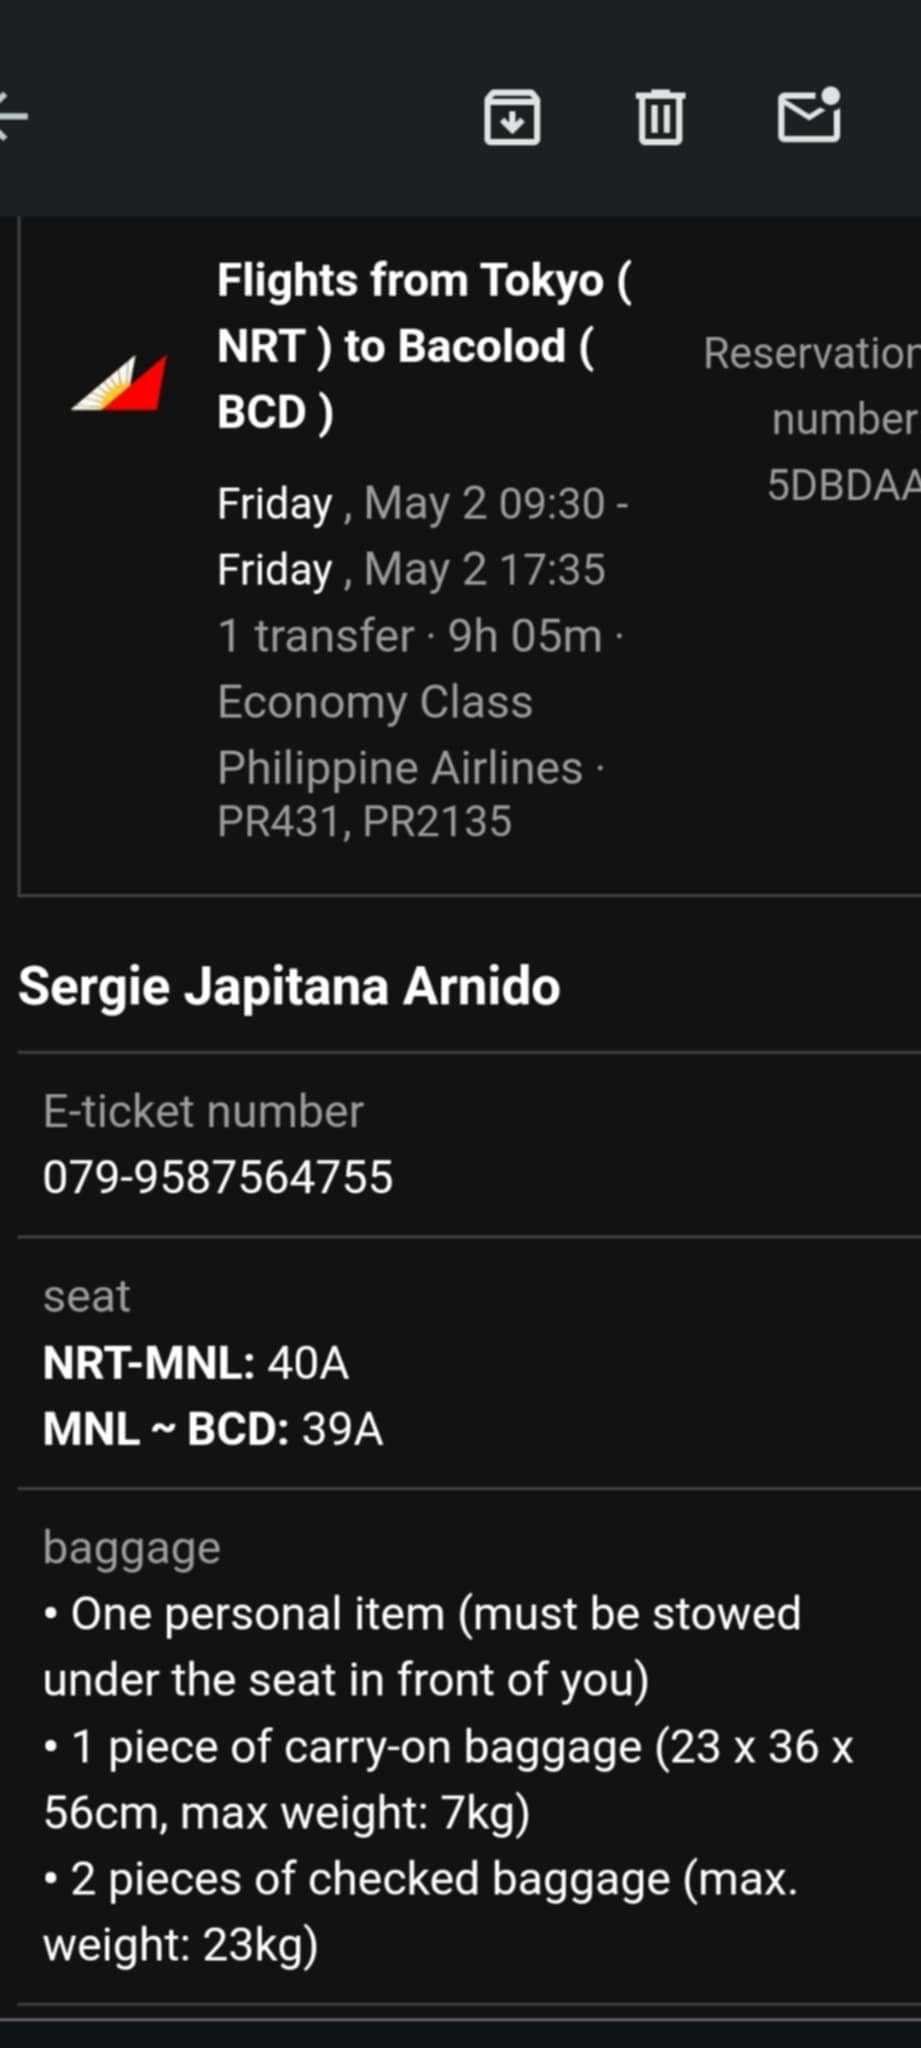Tap the checked baggage allowance line

point(420,1912)
